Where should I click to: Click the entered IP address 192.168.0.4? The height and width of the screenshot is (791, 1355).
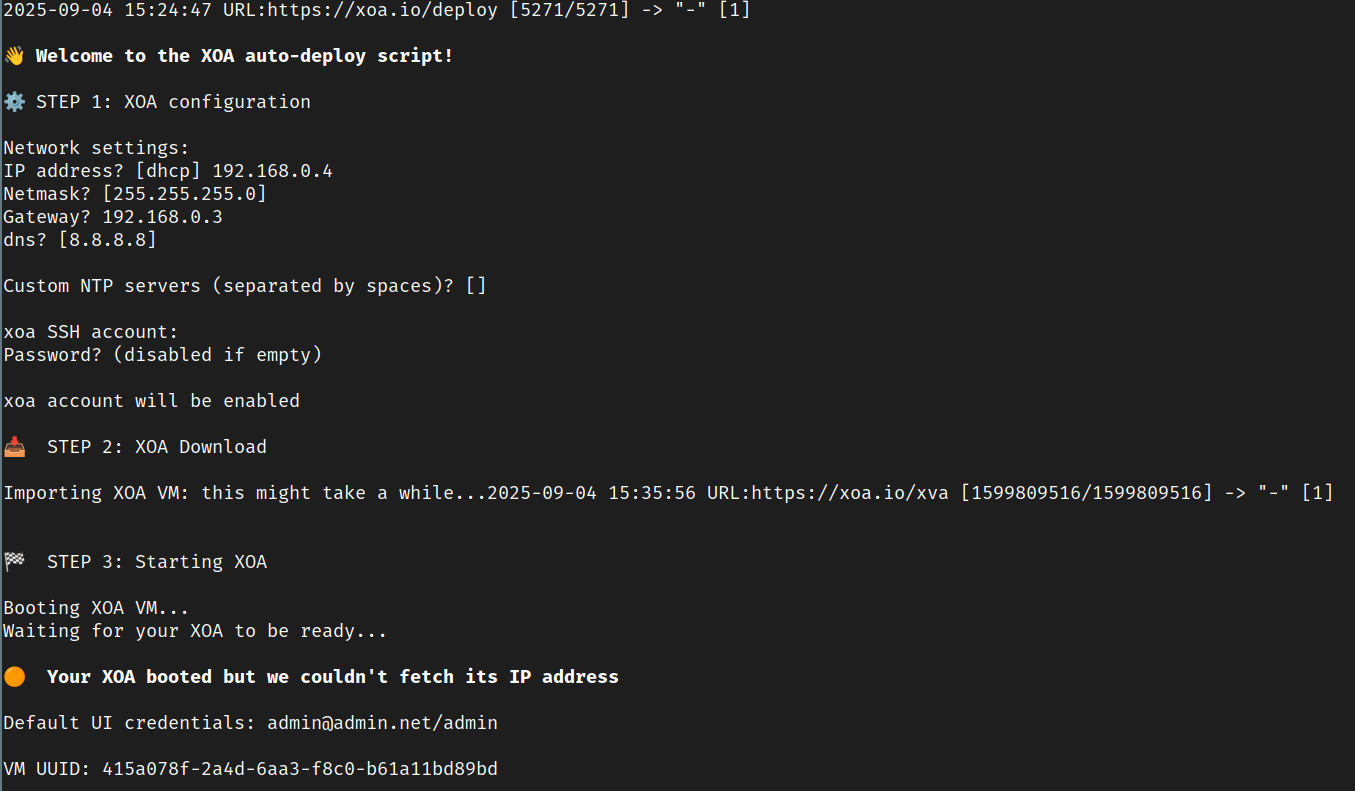(x=272, y=171)
